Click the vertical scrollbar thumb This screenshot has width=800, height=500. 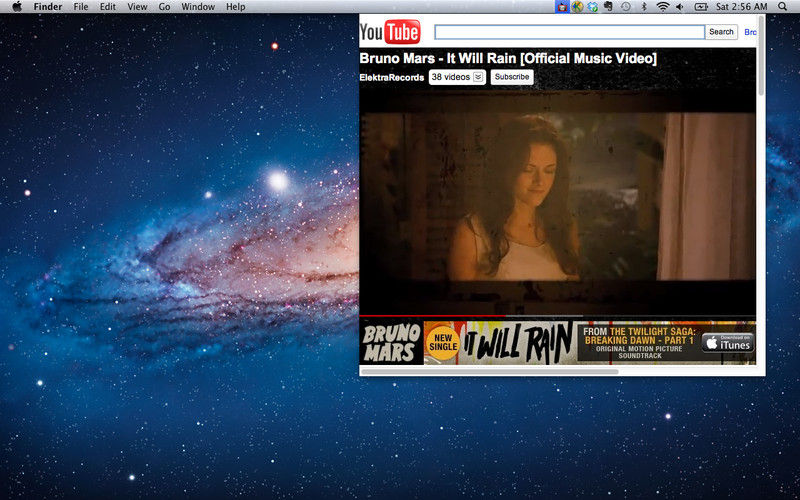pyautogui.click(x=761, y=55)
